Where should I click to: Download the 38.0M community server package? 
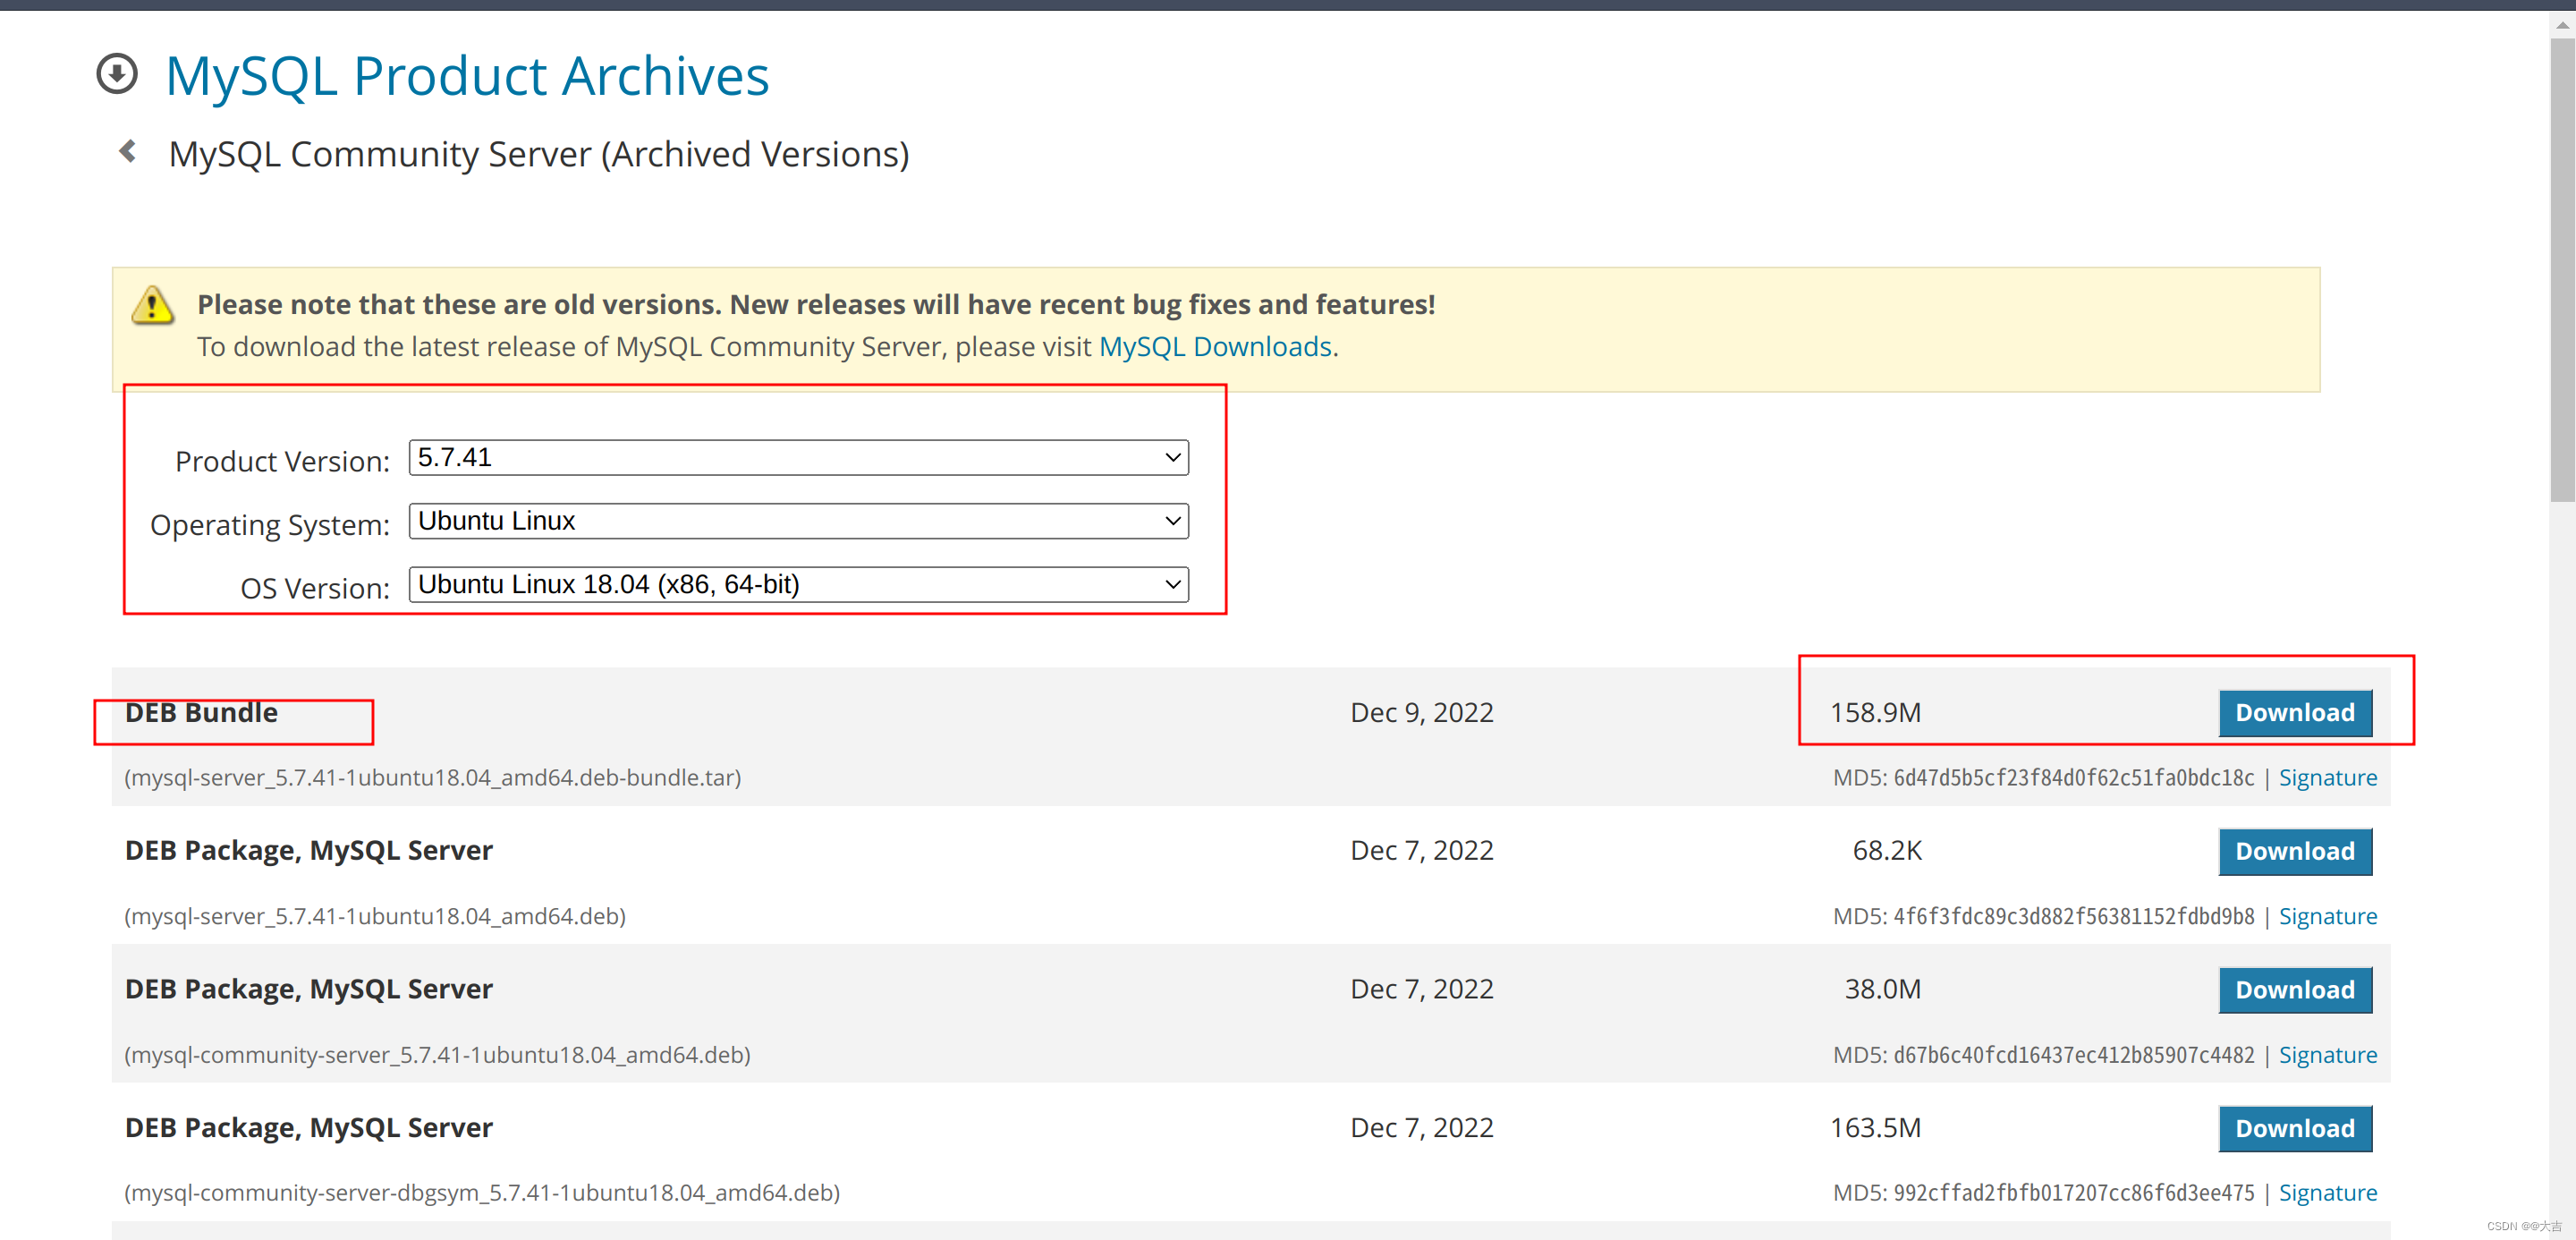pos(2295,990)
